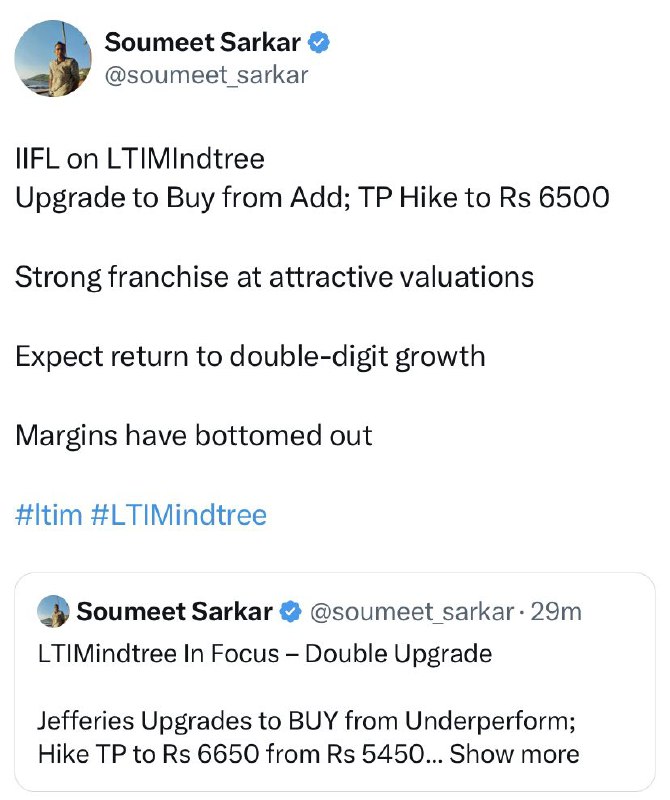This screenshot has width=670, height=800.
Task: Click the verified badge beside the top author name
Action: (x=319, y=42)
